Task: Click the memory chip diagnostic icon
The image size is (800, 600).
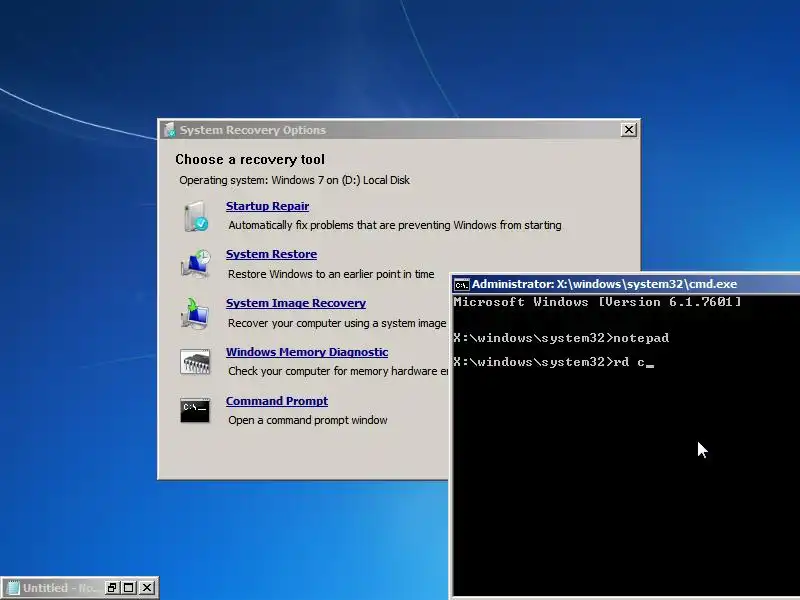Action: click(x=195, y=362)
